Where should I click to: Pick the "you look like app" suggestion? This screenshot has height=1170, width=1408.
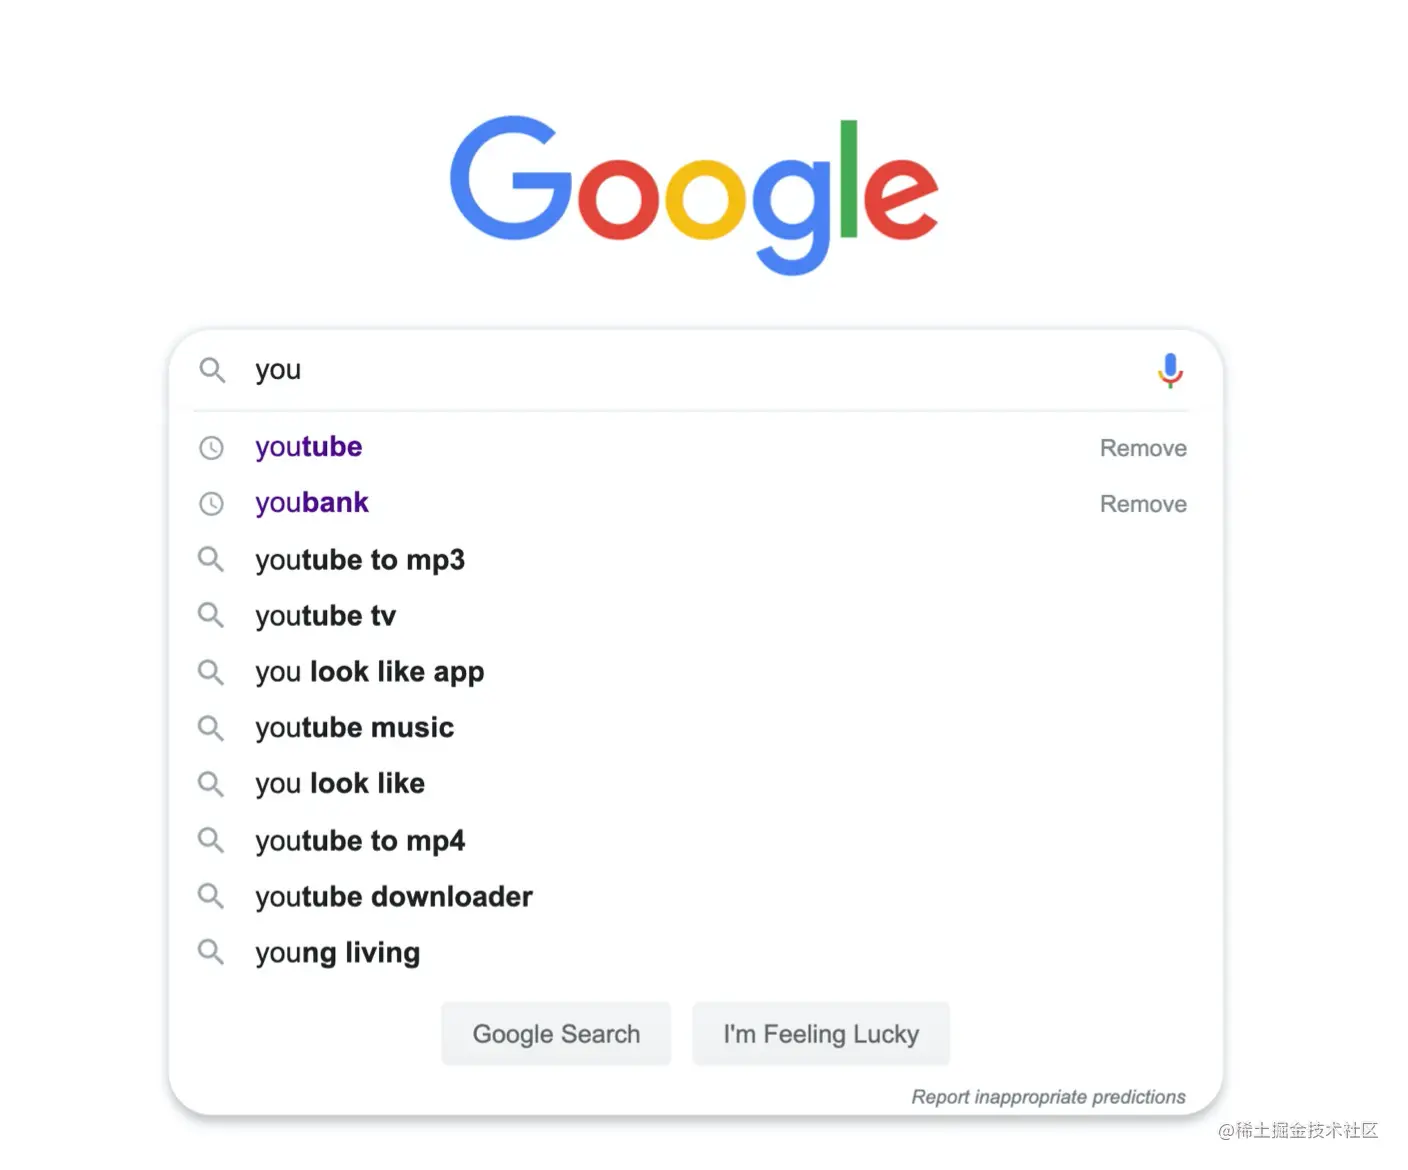[369, 672]
